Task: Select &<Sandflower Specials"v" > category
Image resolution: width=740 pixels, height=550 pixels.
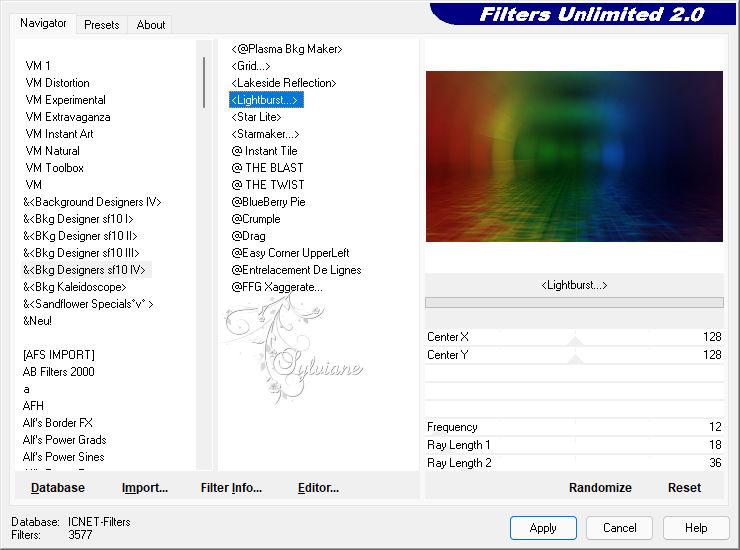Action: click(x=88, y=304)
